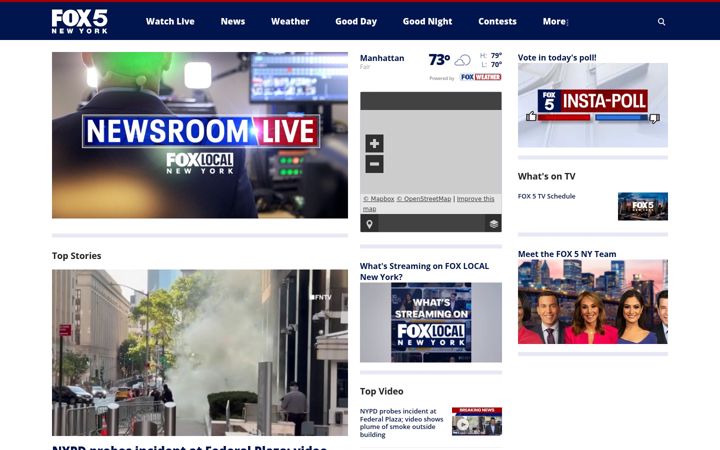Open the FOX 5 NY team photo
Image resolution: width=720 pixels, height=450 pixels.
tap(593, 302)
